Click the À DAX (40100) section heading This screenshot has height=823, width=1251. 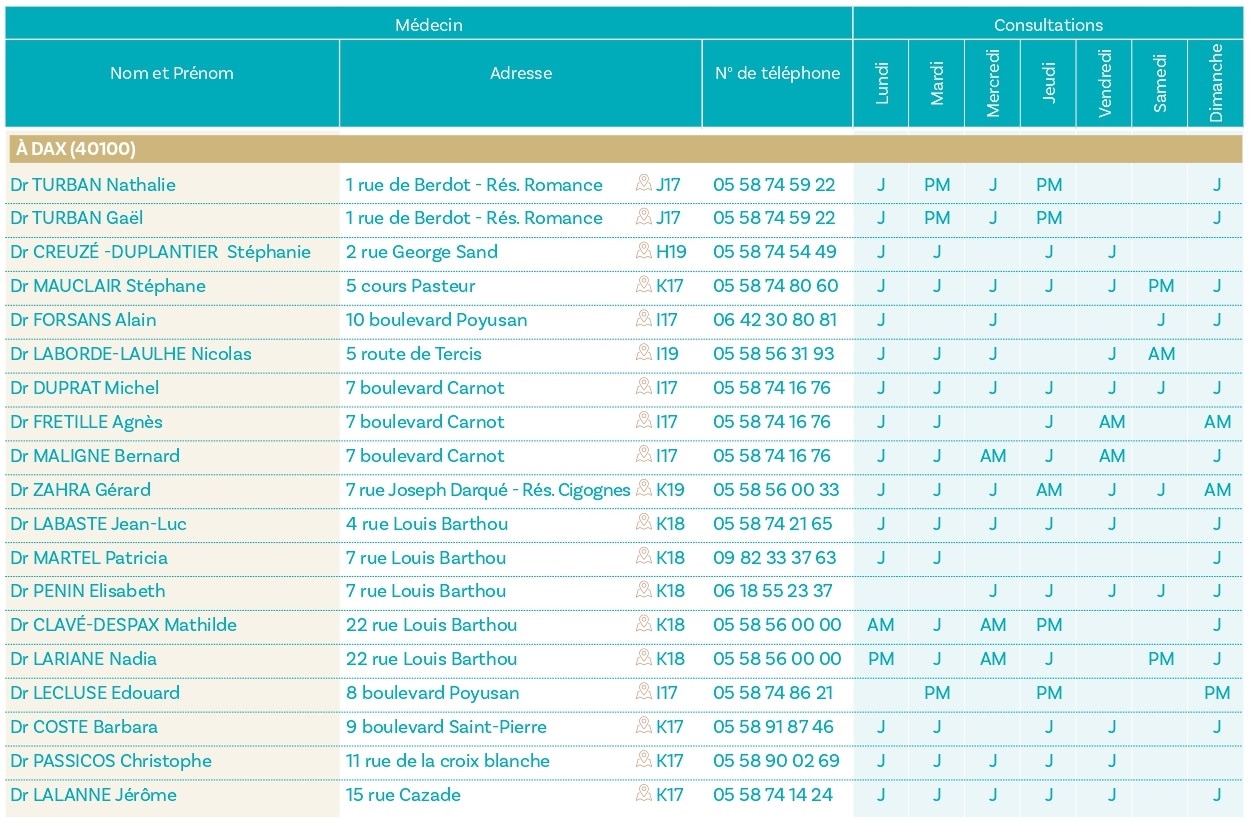(x=624, y=149)
